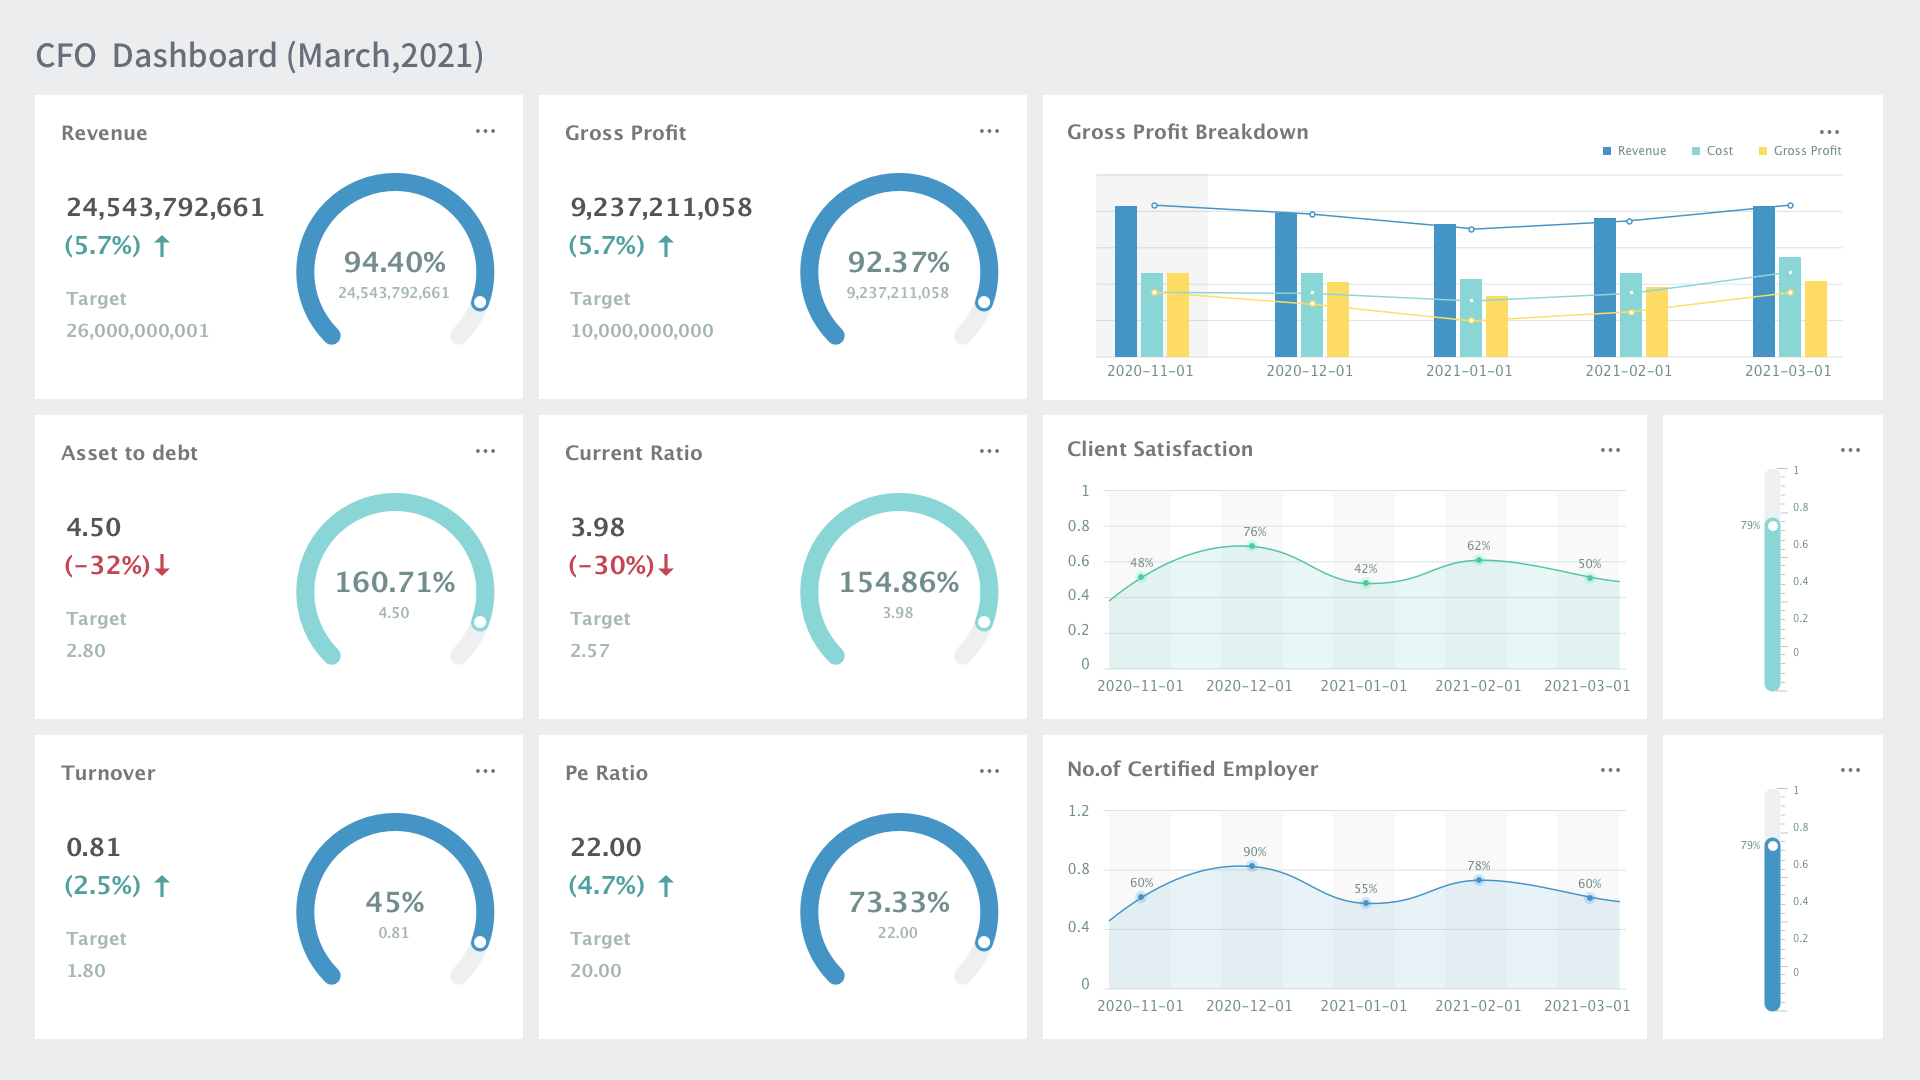Click the Asset to debt target value 2.80

click(86, 650)
